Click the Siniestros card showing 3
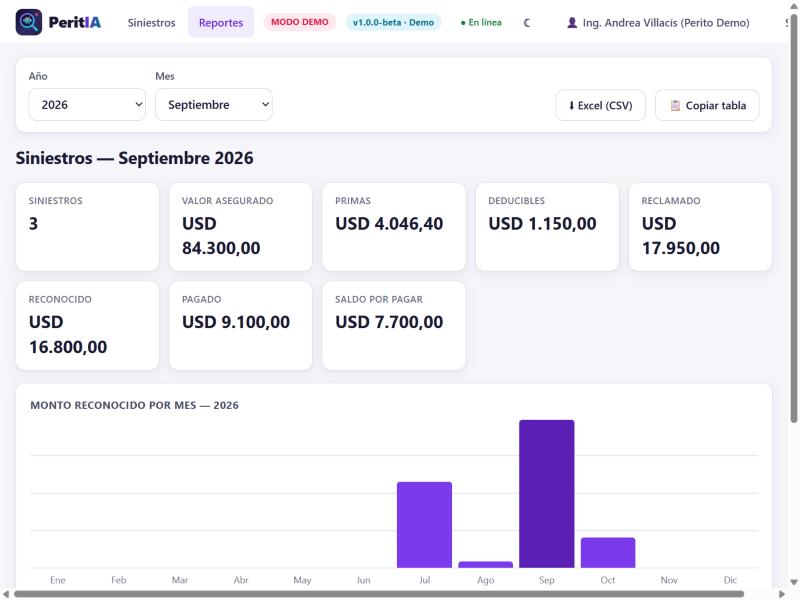The width and height of the screenshot is (800, 600). coord(87,227)
